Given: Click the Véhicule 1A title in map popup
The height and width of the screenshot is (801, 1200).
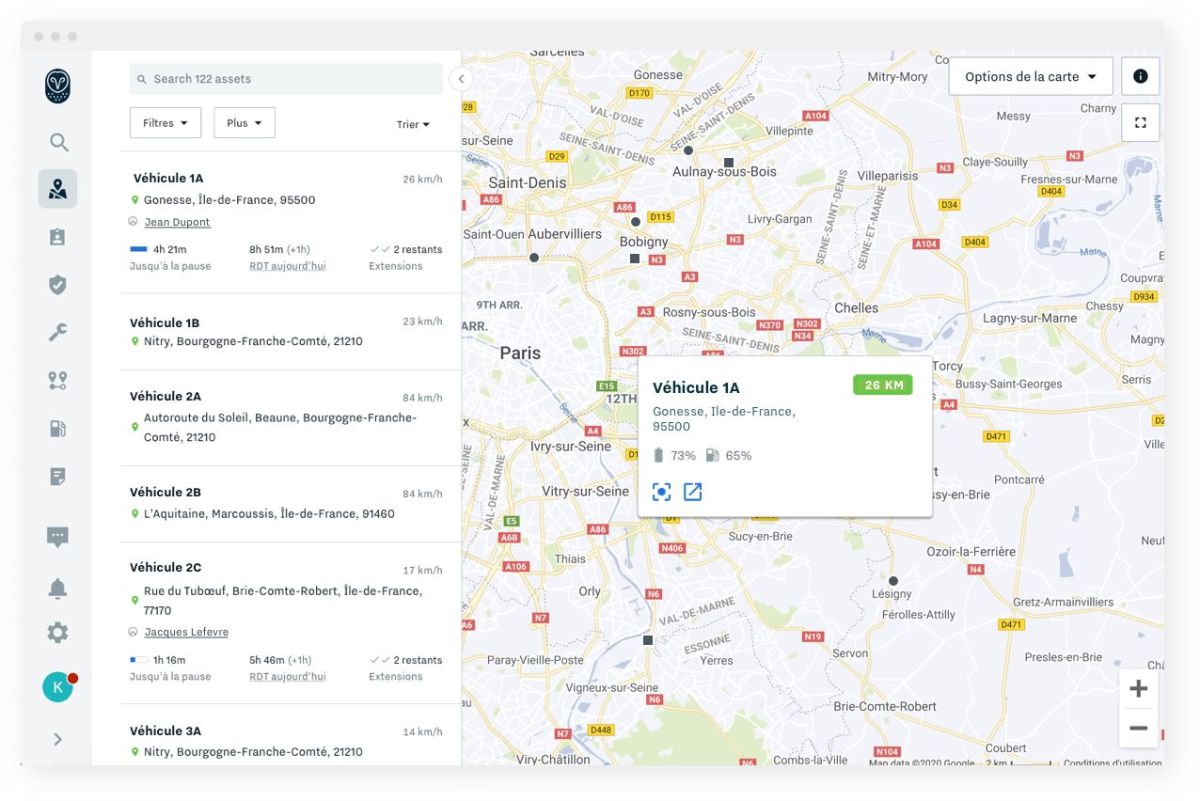Looking at the screenshot, I should (696, 388).
